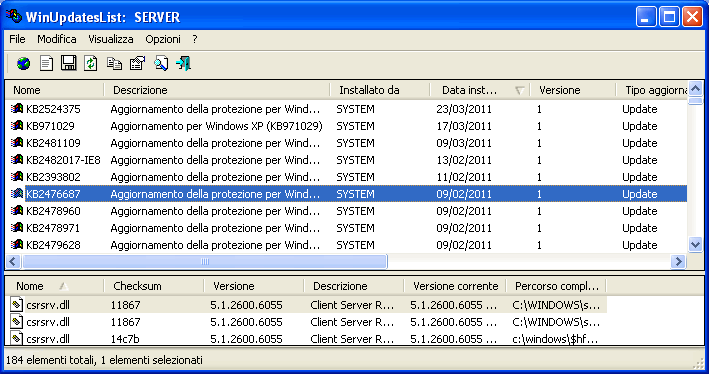Click the vertical scrollbar down arrow
This screenshot has height=374, width=709.
point(695,245)
